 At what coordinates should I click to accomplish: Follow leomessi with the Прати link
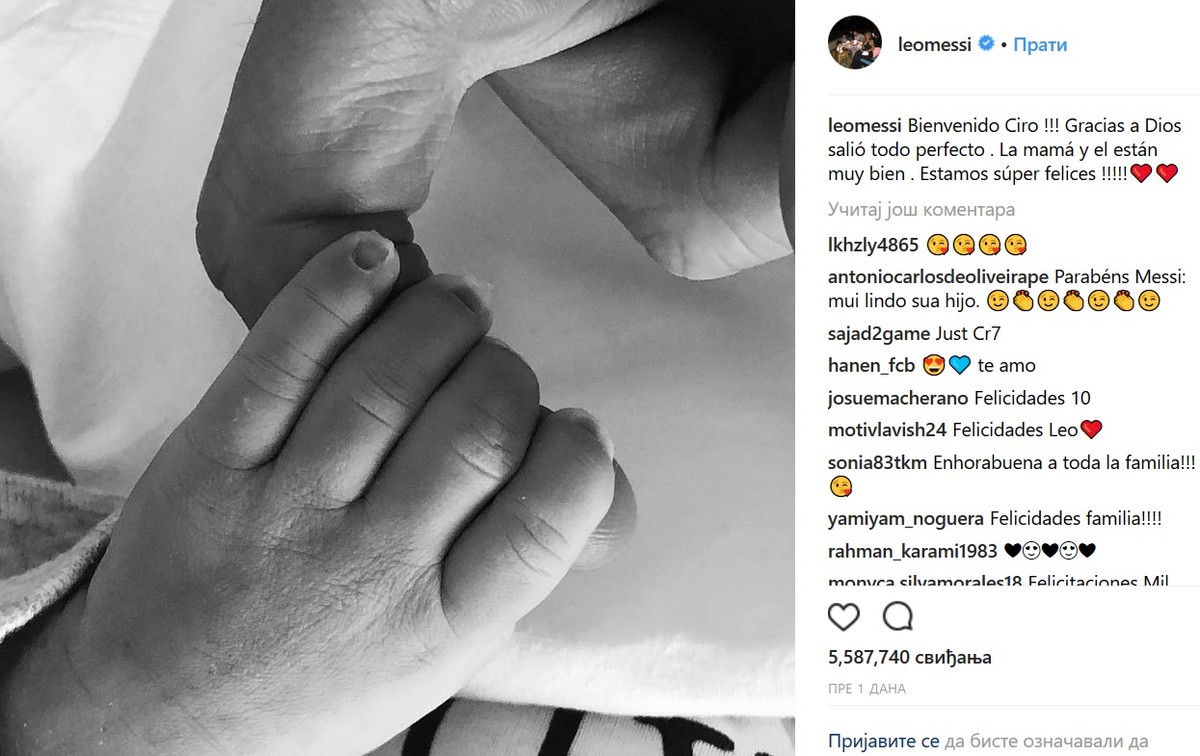(1040, 45)
